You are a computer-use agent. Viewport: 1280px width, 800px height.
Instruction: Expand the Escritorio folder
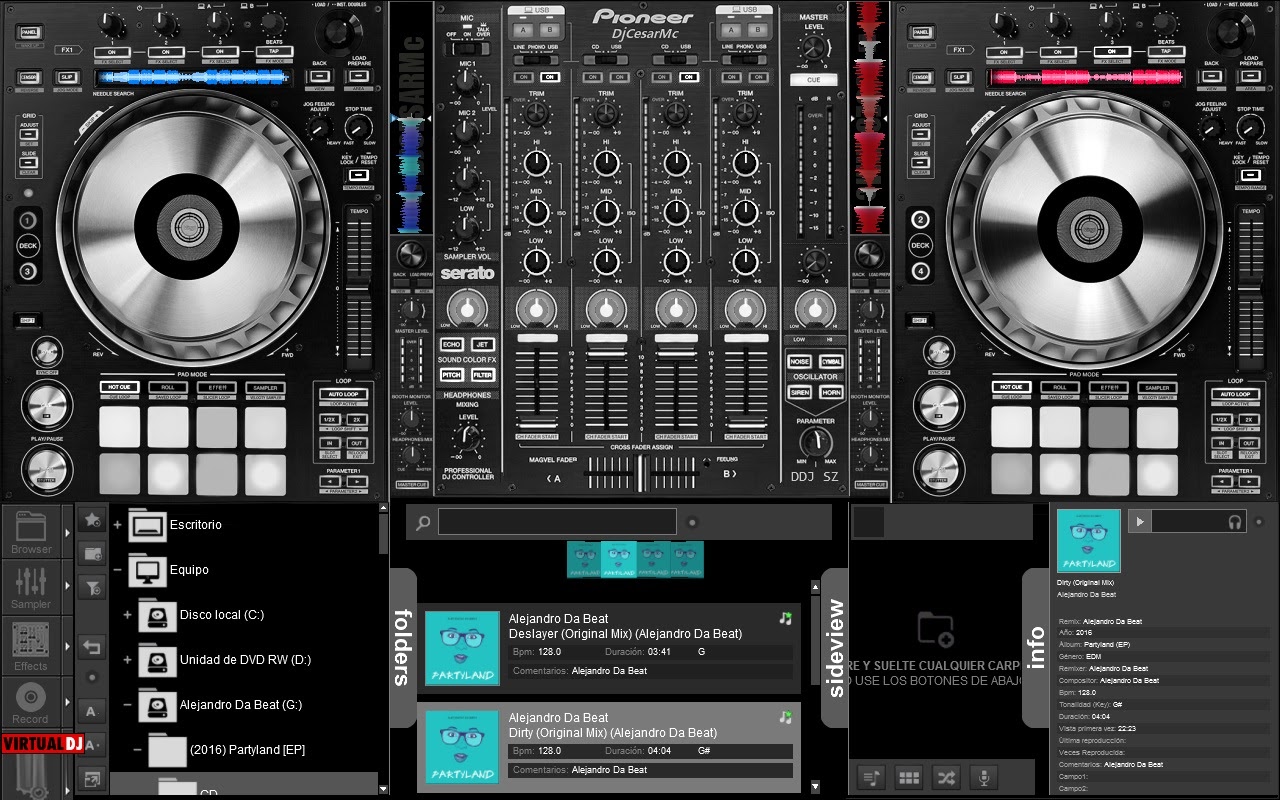coord(118,524)
